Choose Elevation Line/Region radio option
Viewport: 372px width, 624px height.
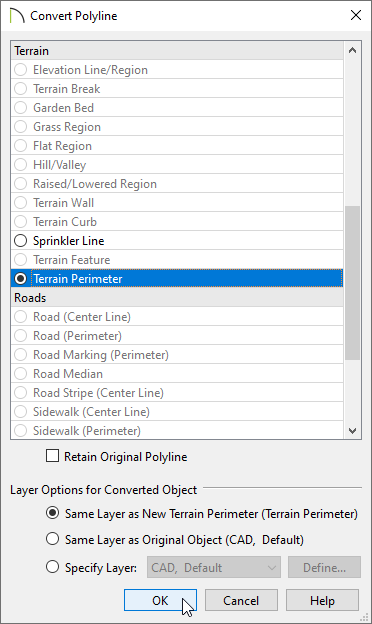click(21, 70)
